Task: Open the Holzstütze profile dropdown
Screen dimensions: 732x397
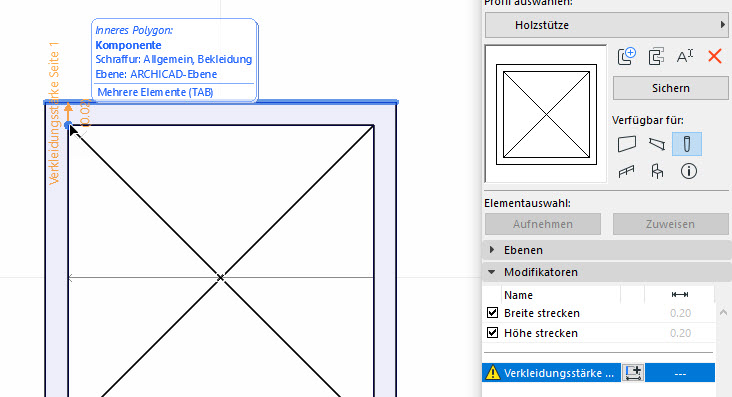Action: click(x=606, y=25)
